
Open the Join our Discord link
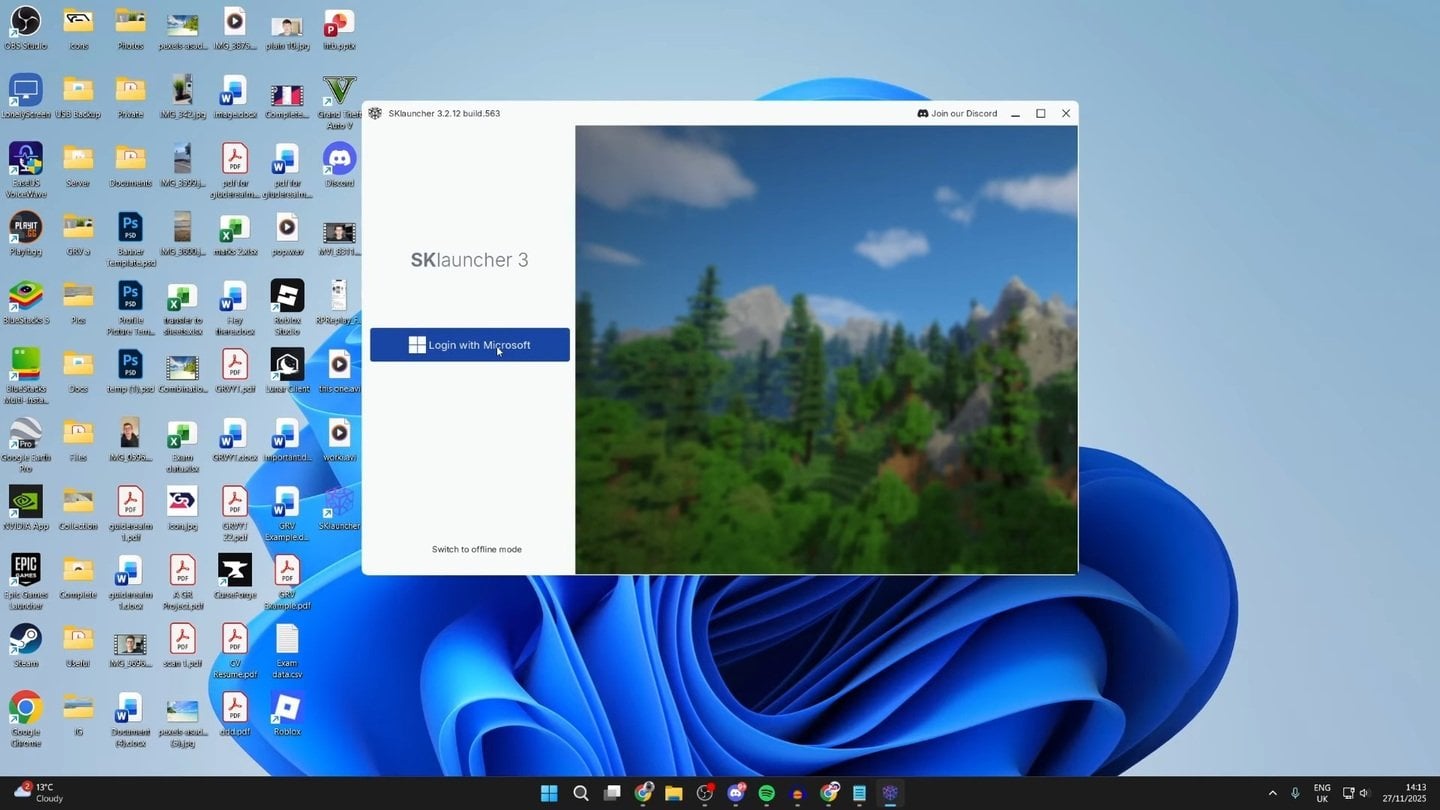[957, 114]
